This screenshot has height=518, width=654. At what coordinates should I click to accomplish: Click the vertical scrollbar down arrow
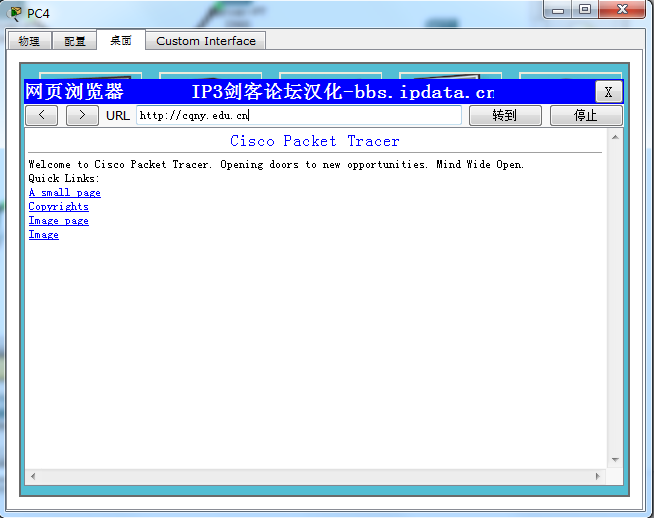tap(615, 460)
